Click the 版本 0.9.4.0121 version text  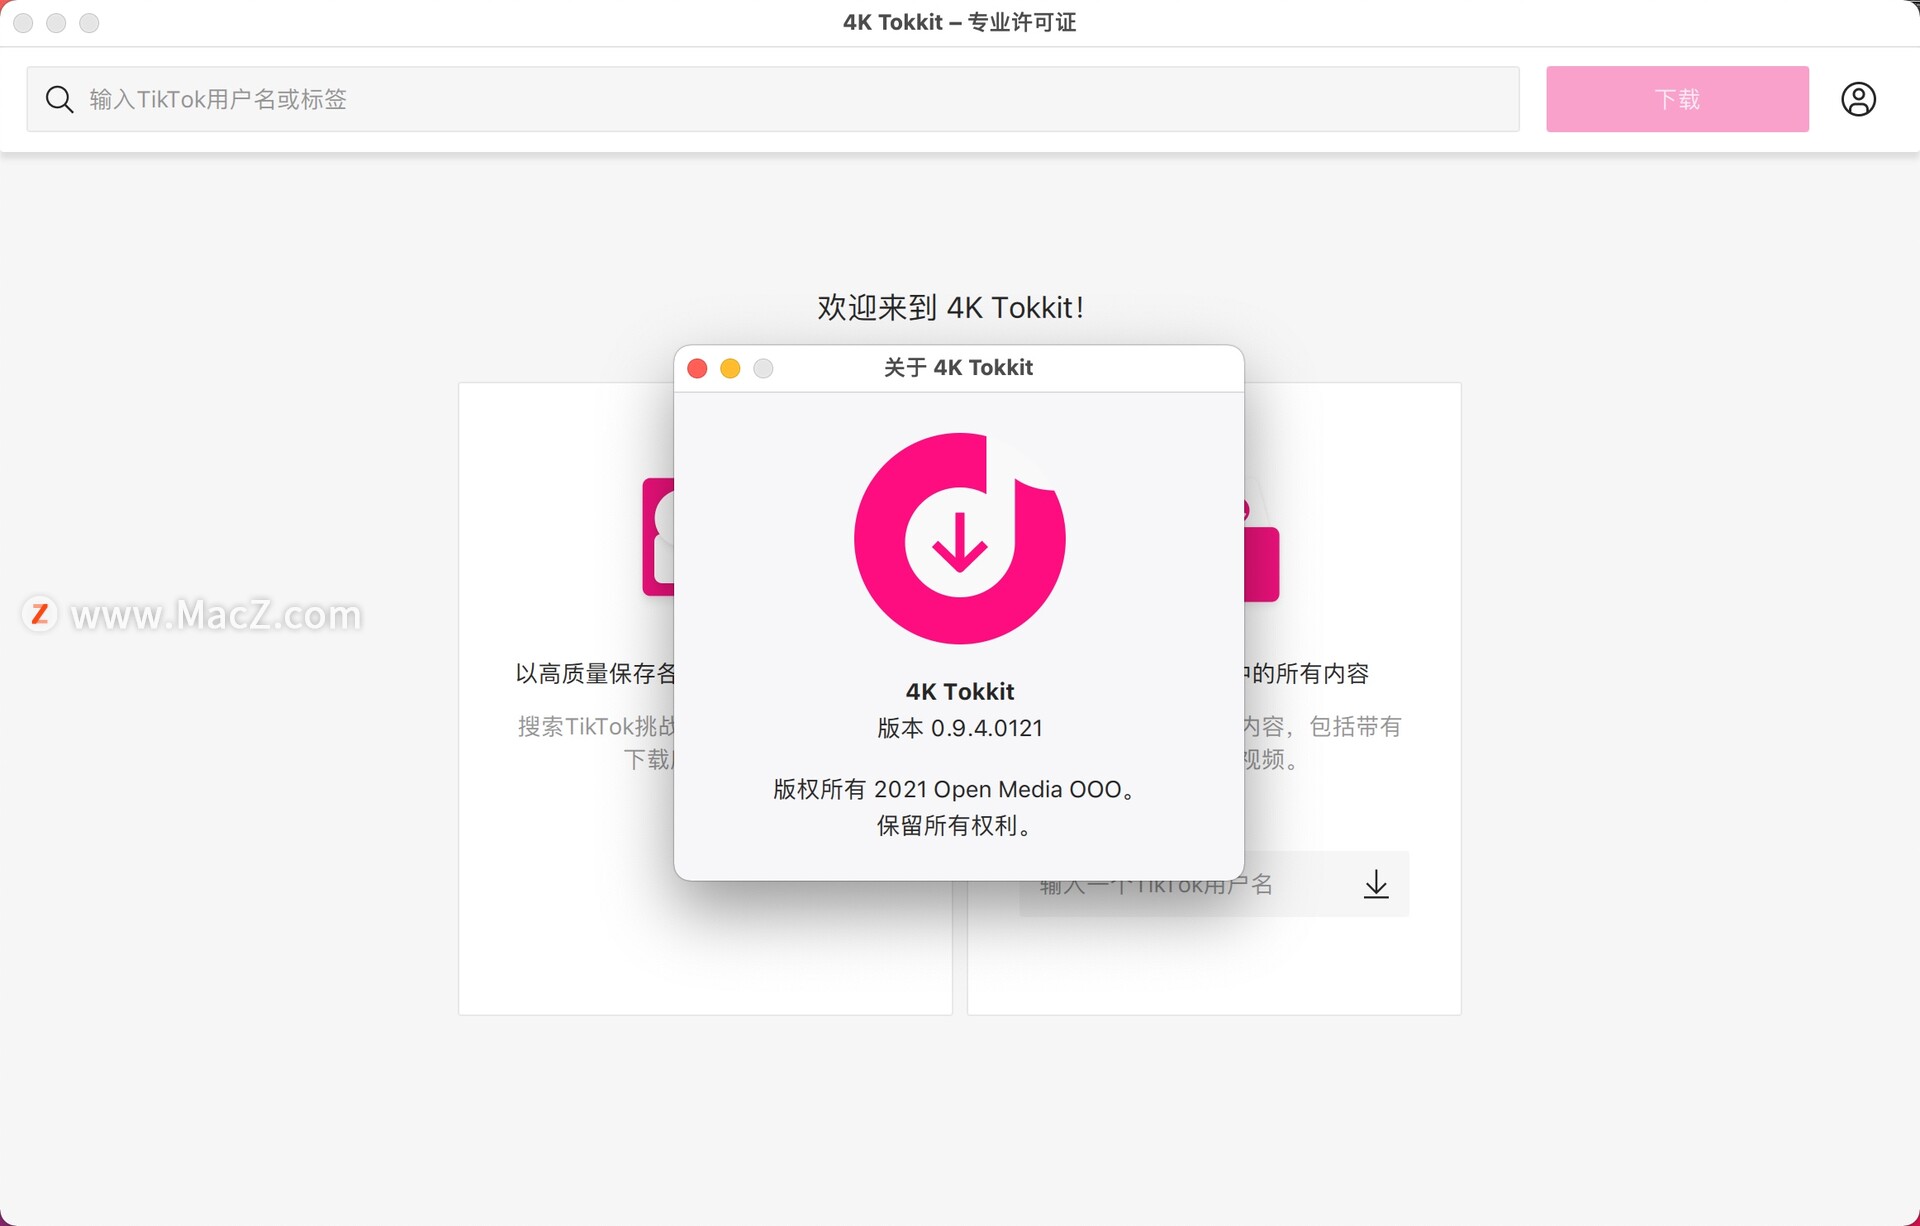[x=959, y=728]
